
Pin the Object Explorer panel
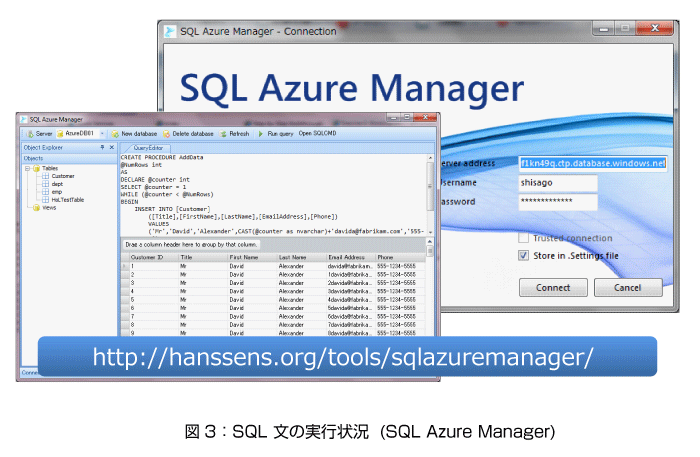102,147
